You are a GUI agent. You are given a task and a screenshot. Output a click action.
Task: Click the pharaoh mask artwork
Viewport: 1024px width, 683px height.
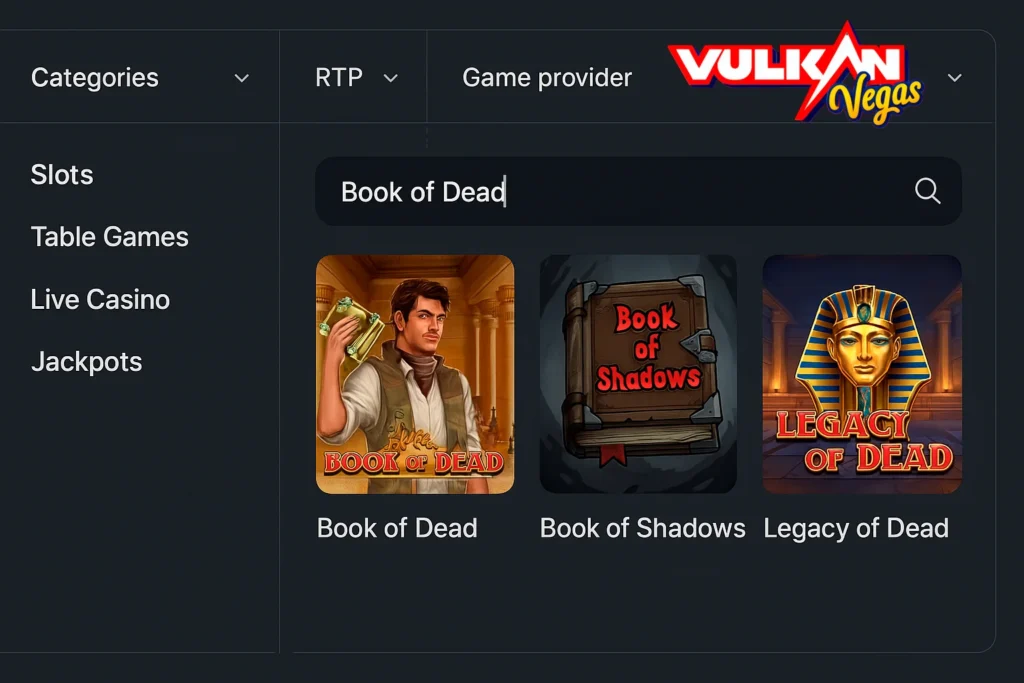tap(863, 346)
